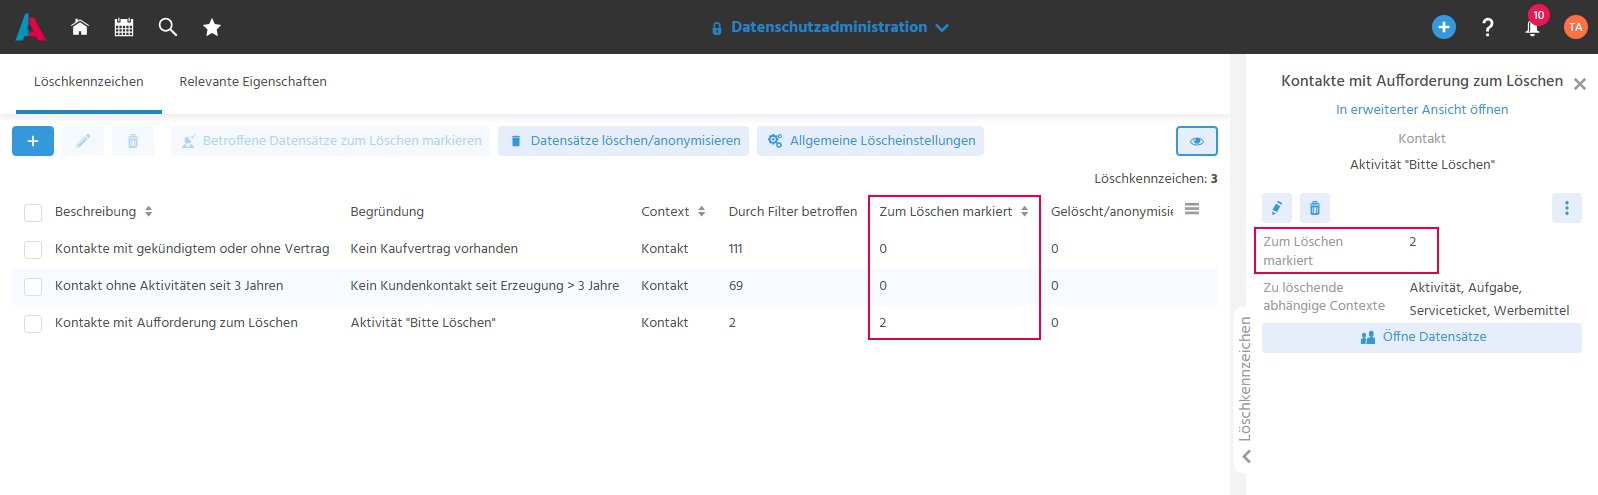This screenshot has width=1598, height=495.
Task: Open the help question mark icon
Action: click(1488, 27)
